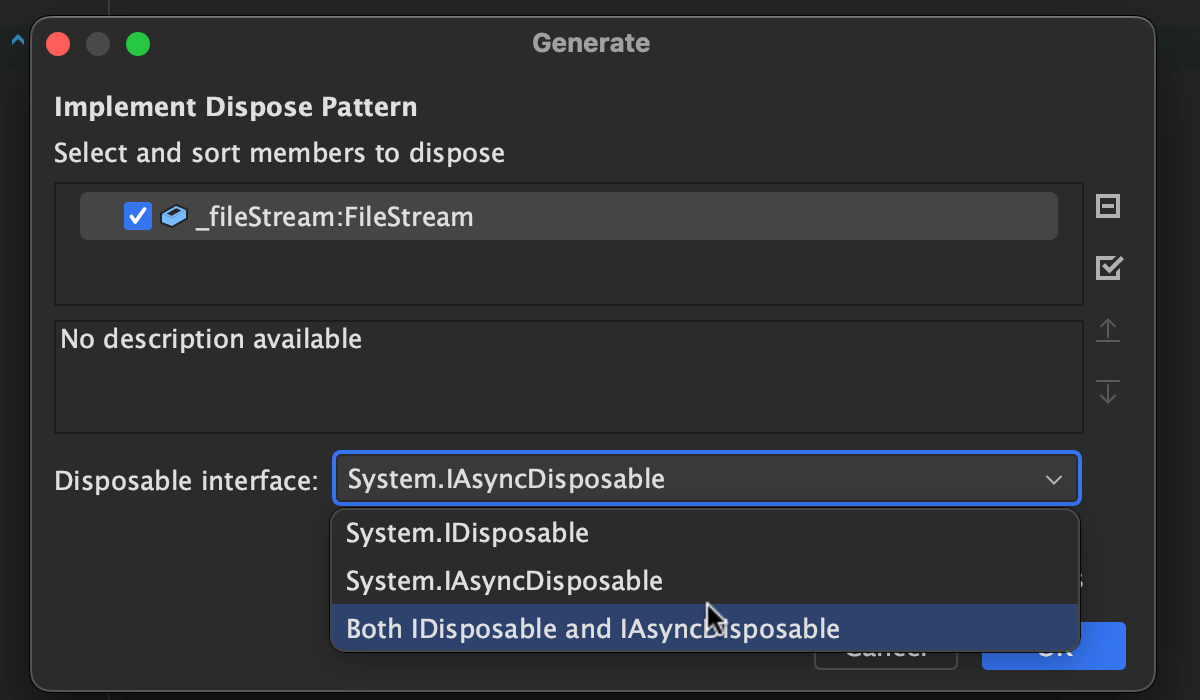Select the _fileStream:FileStream member row
The width and height of the screenshot is (1200, 700).
click(600, 216)
